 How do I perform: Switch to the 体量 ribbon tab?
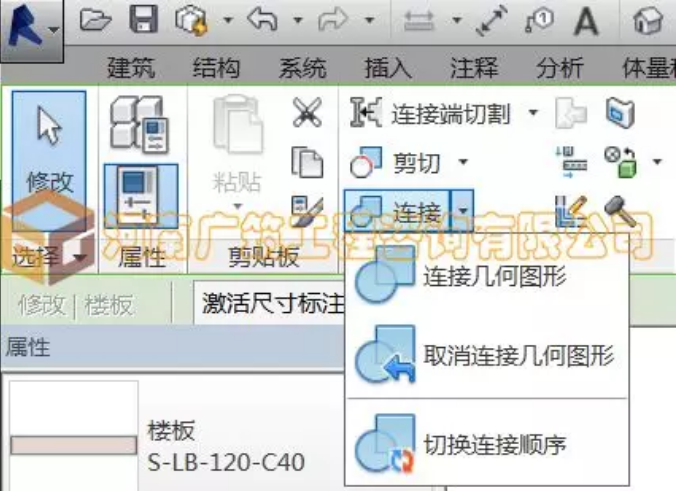[648, 68]
